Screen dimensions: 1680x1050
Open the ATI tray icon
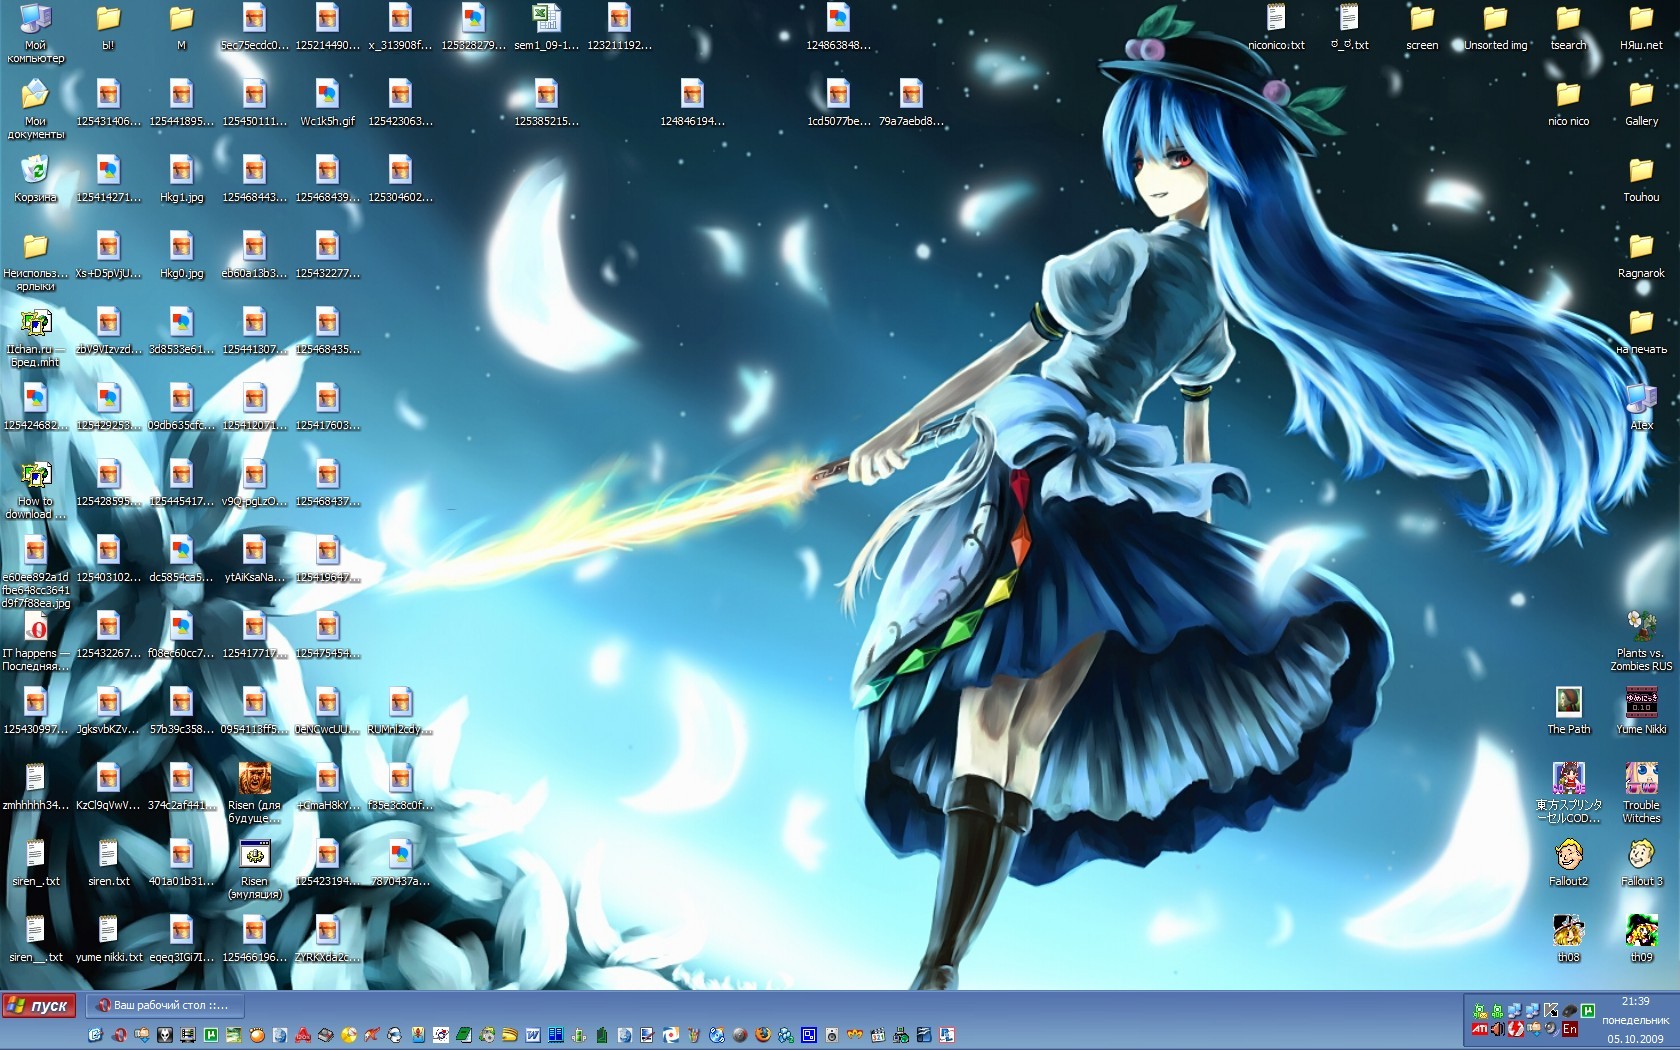pyautogui.click(x=1480, y=1029)
